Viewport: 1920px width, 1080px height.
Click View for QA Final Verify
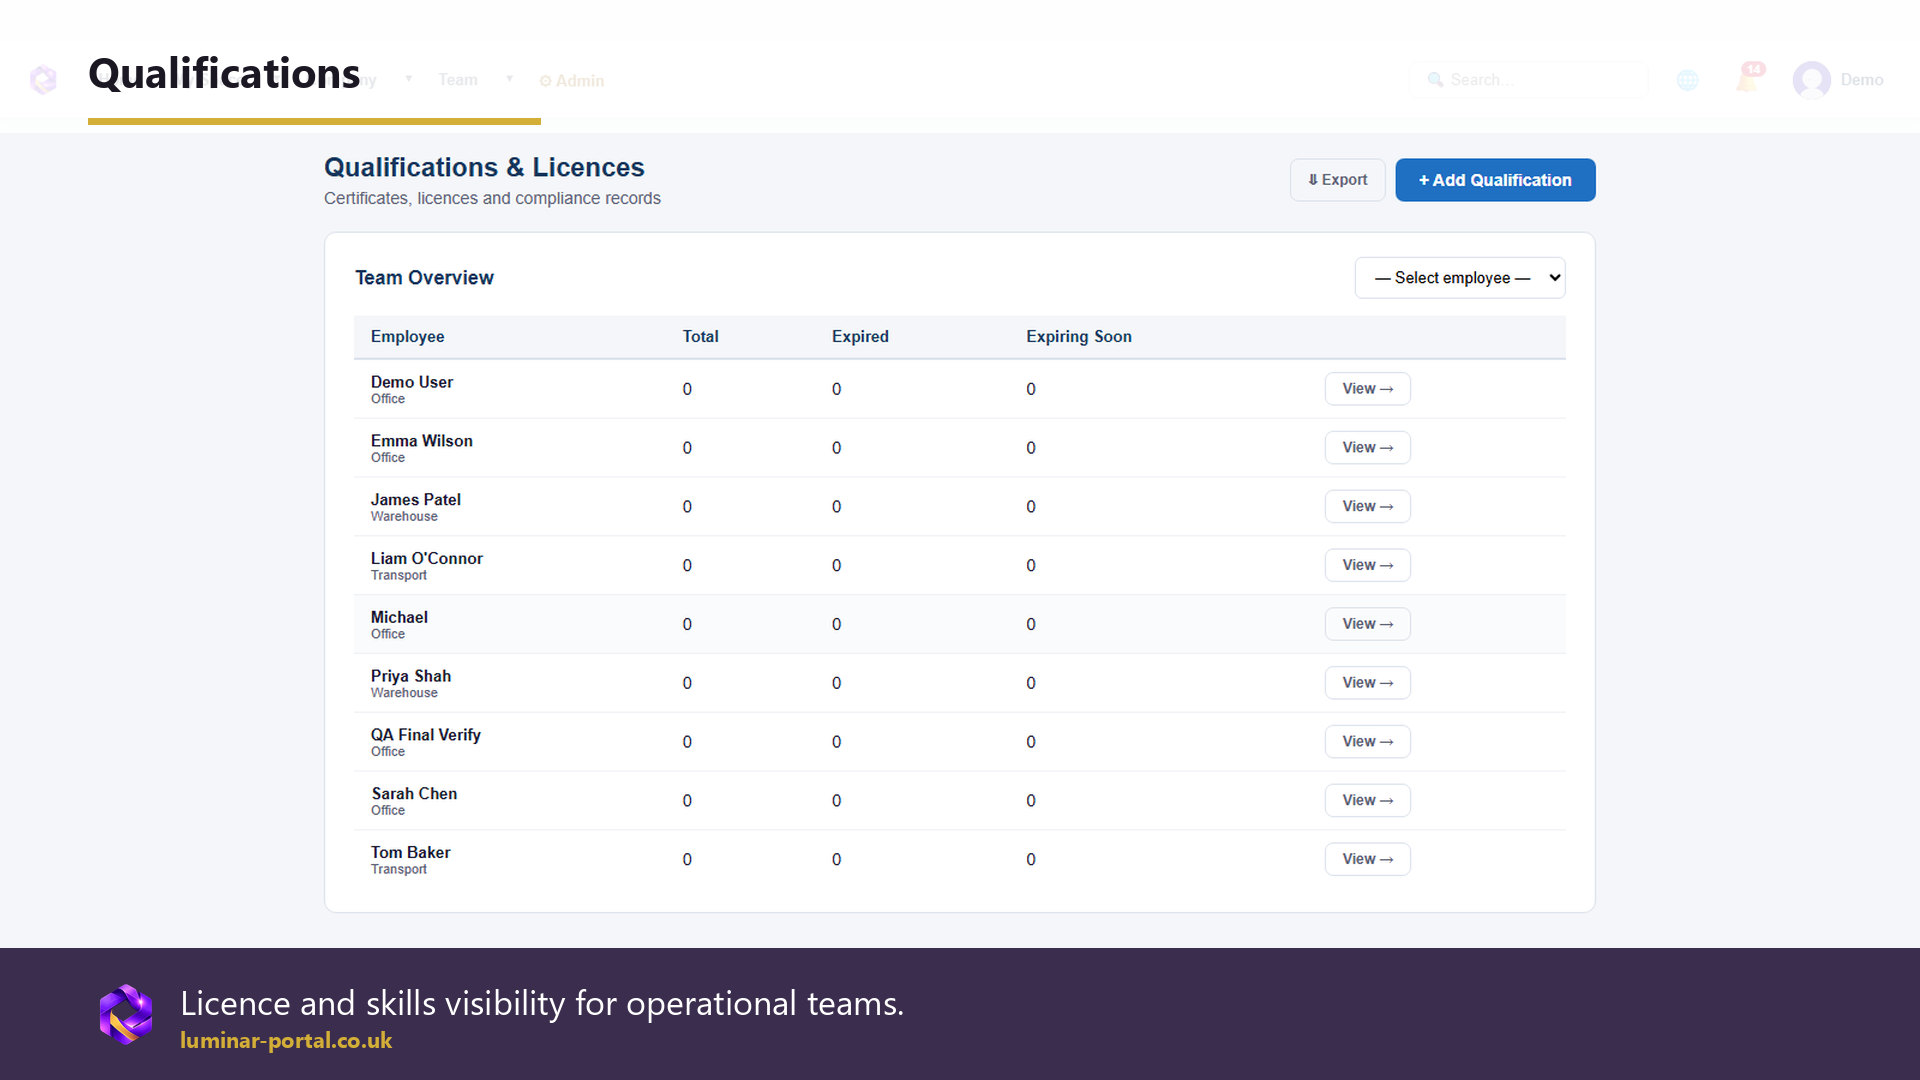[1367, 742]
